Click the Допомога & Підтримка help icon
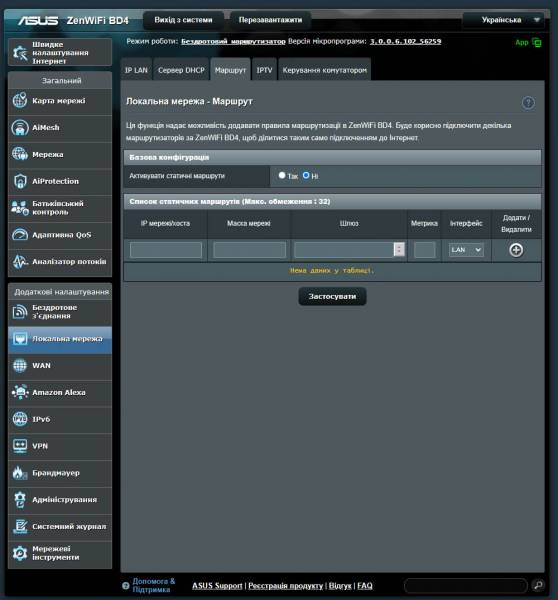The image size is (558, 600). [126, 585]
